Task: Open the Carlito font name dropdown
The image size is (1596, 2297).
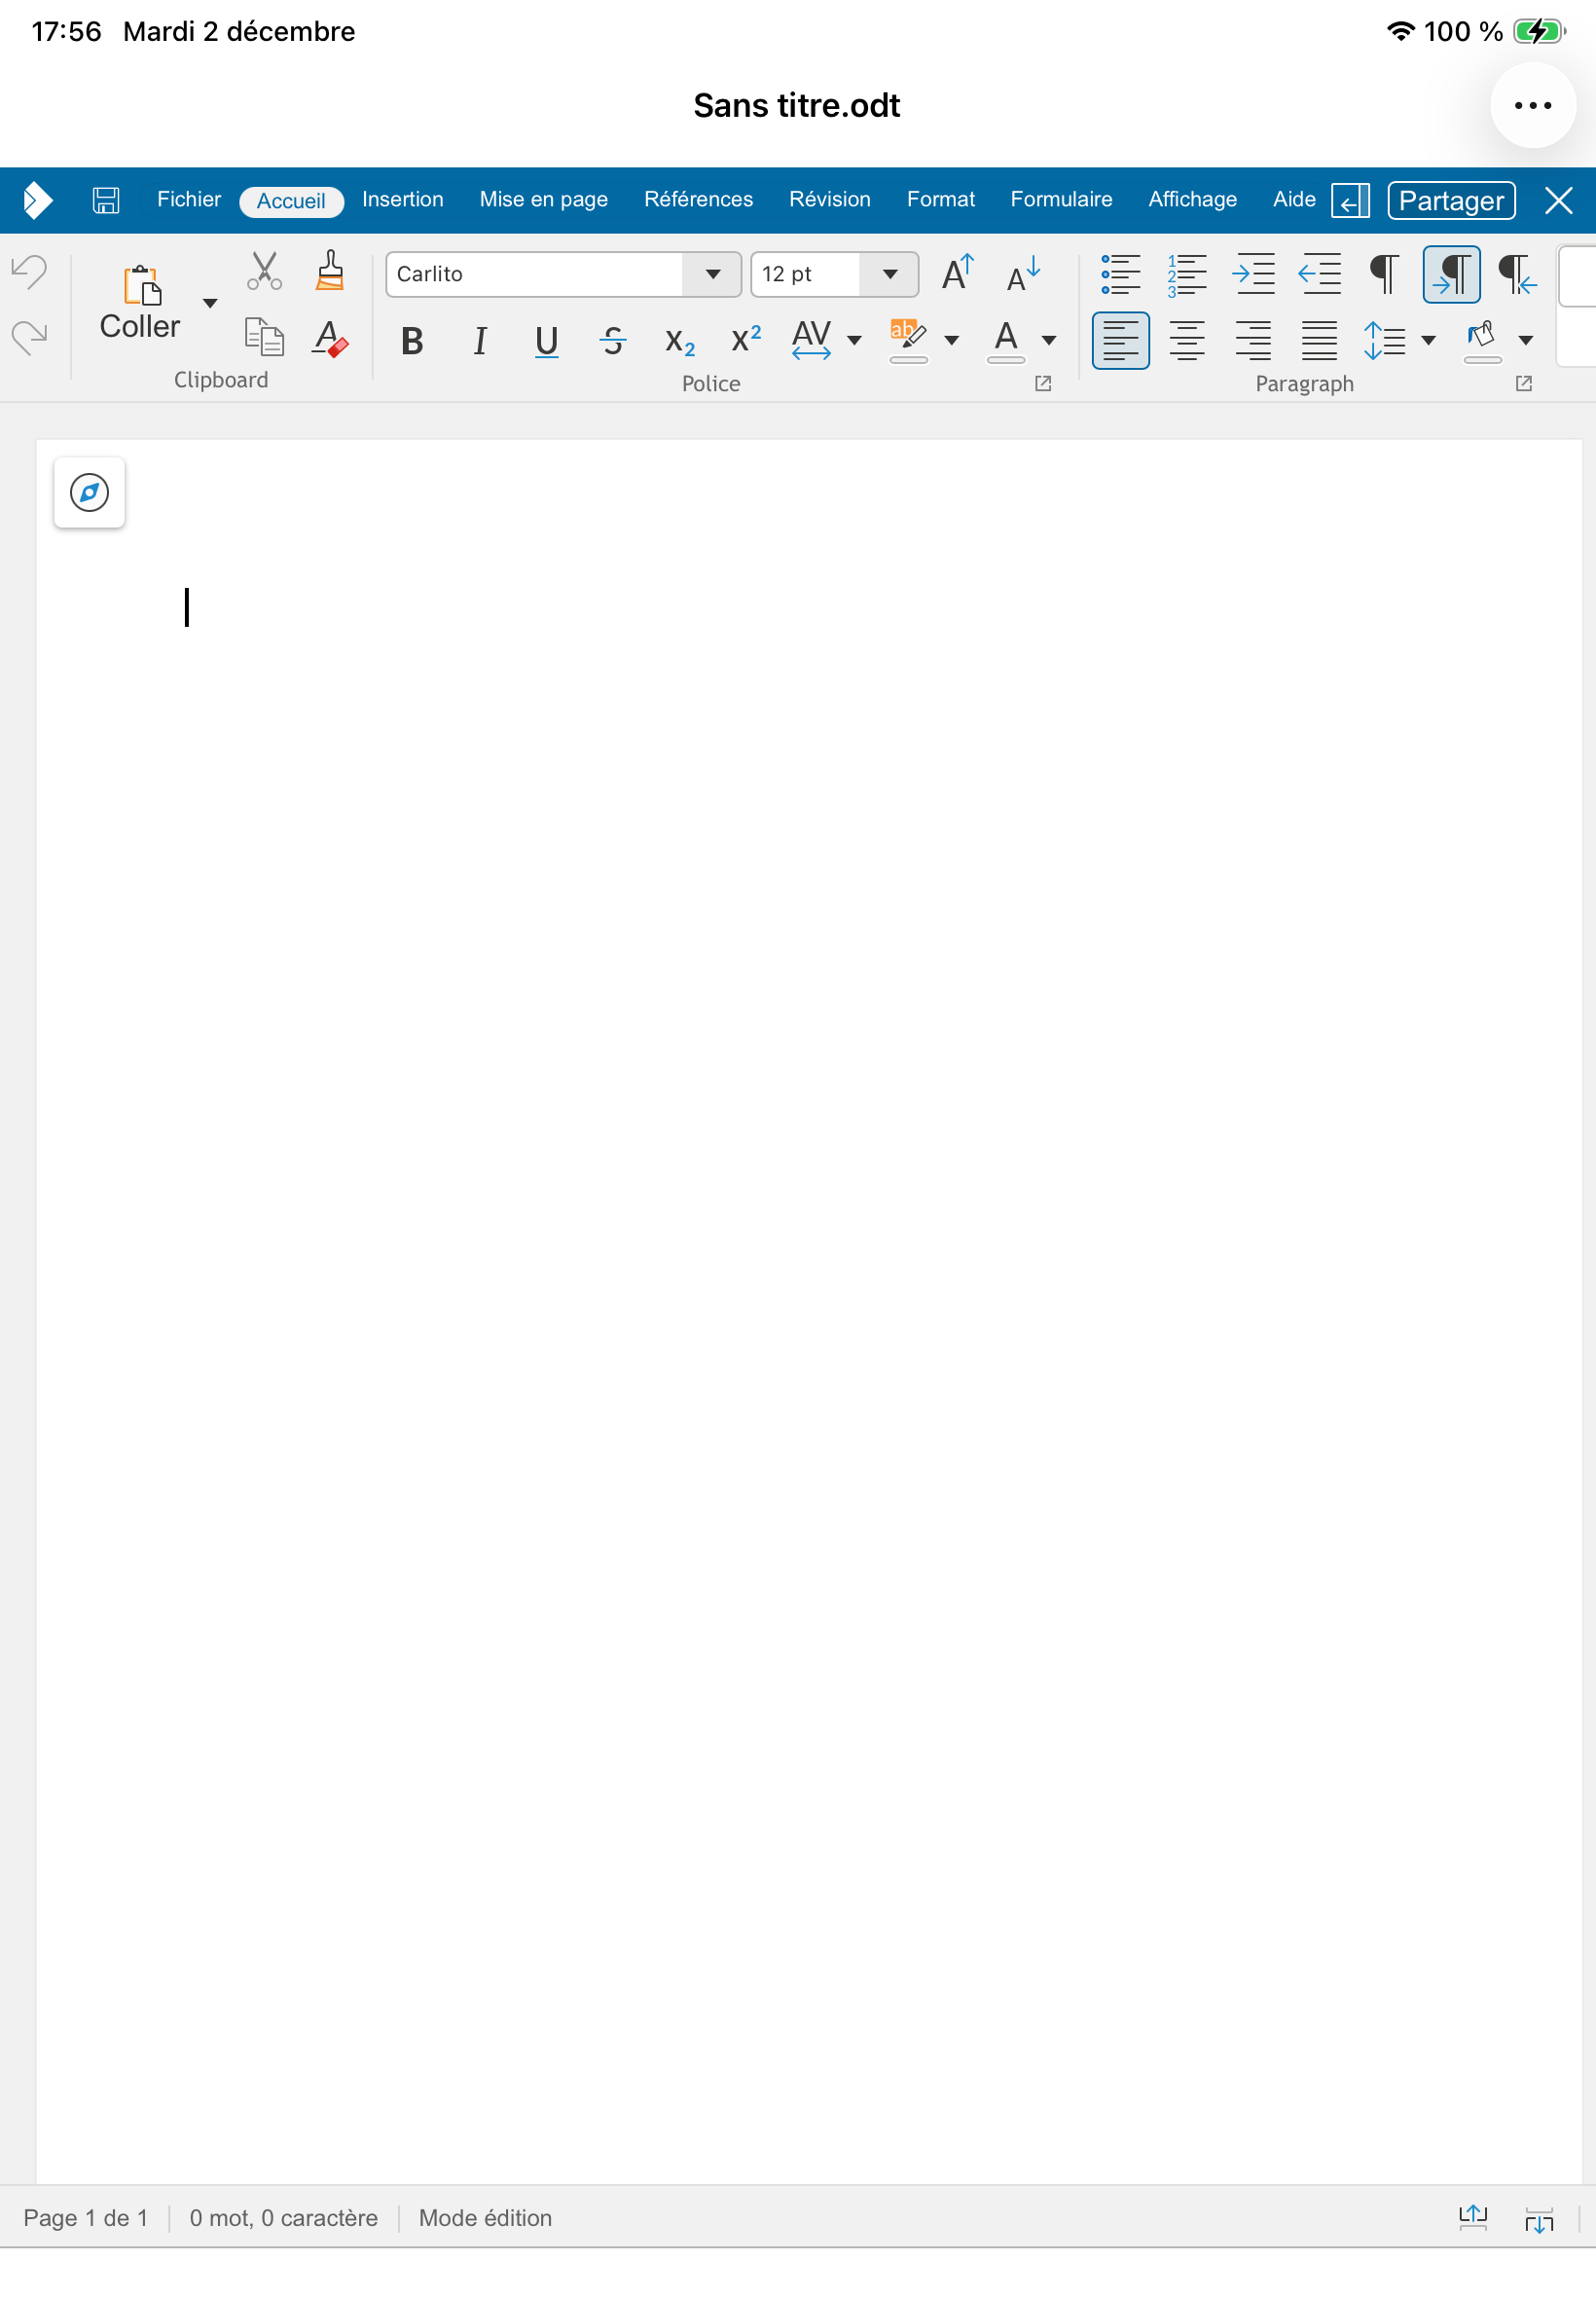Action: point(712,274)
